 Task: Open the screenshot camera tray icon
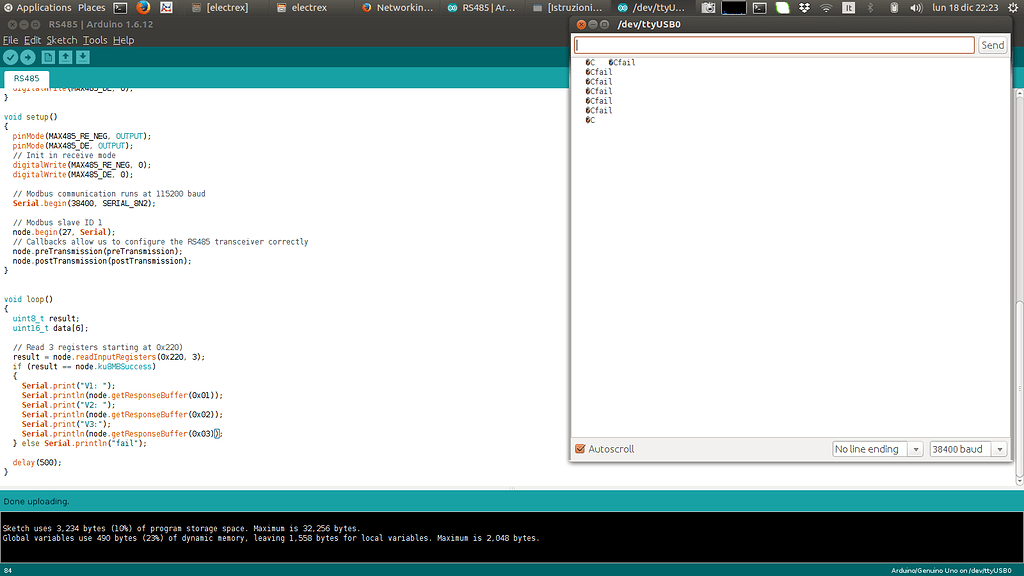click(708, 7)
